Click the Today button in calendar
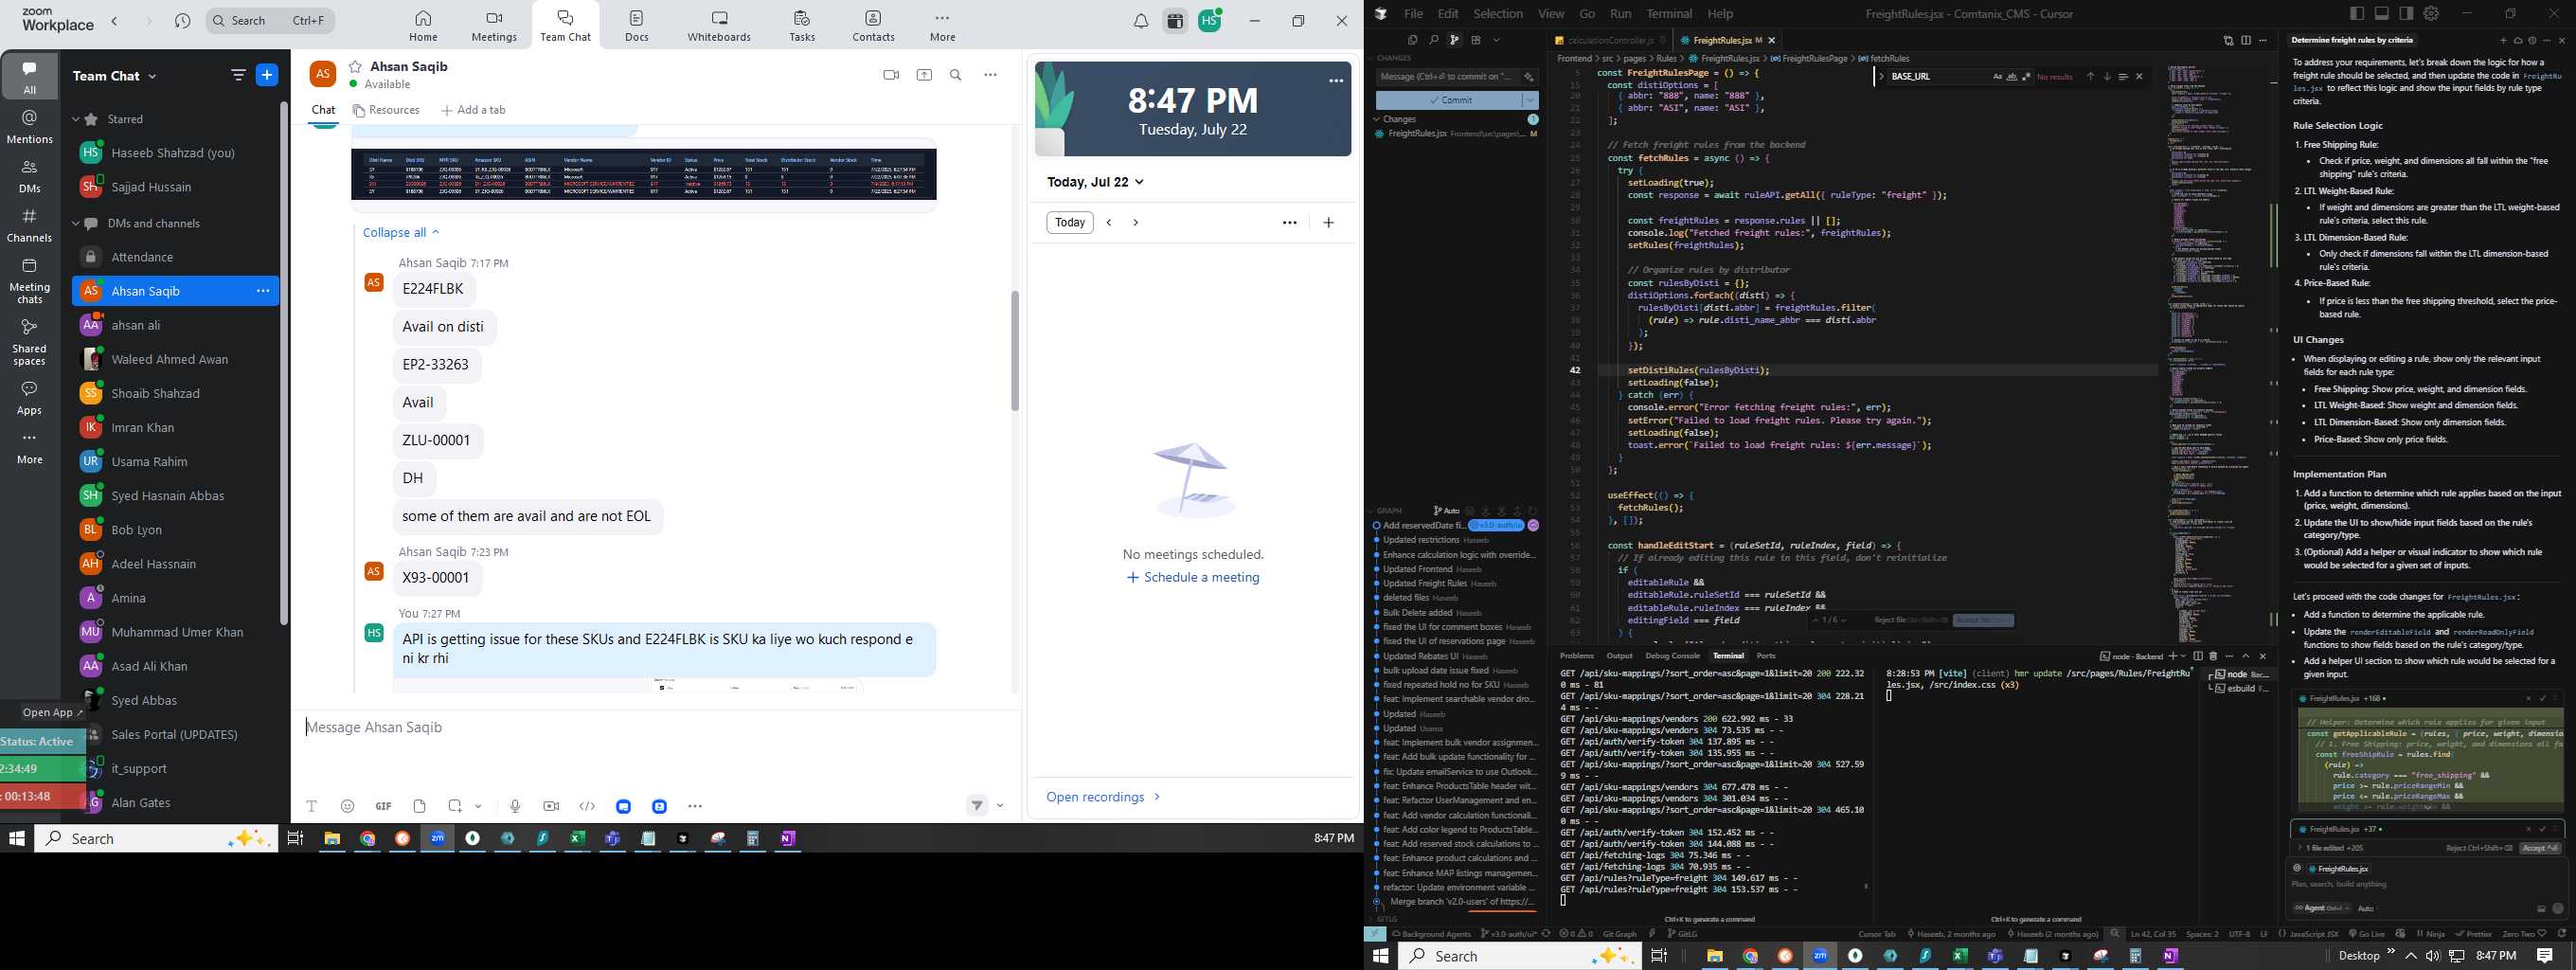 tap(1070, 222)
